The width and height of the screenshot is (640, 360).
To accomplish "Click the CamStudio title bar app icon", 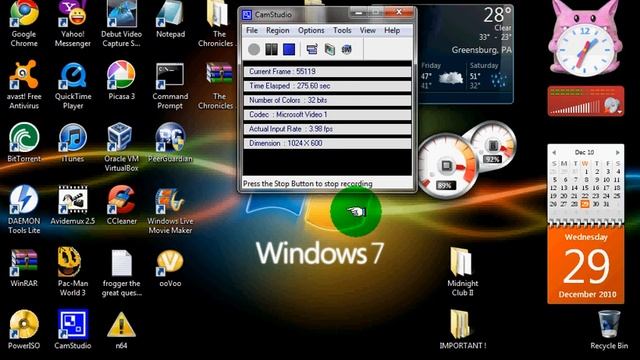I will (x=247, y=15).
